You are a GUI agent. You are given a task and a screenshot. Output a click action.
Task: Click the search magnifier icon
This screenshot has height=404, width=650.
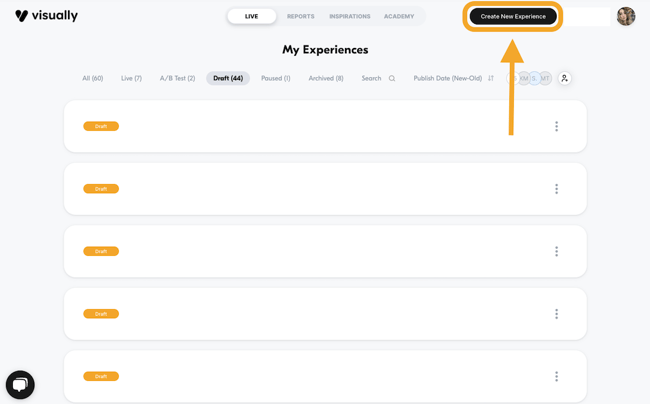coord(392,78)
